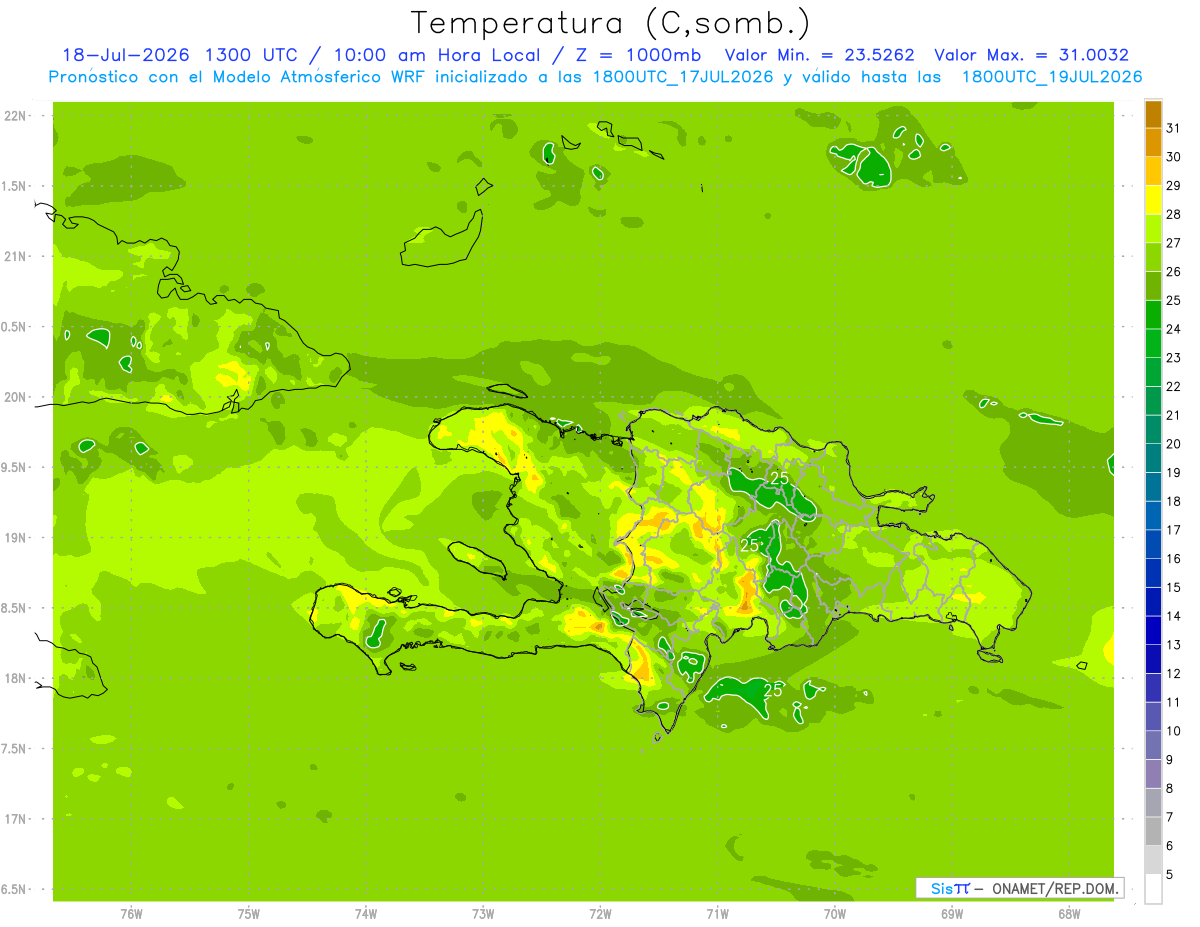Click the Pronóstico con el Modelo Atmósferico WRF text

239,77
